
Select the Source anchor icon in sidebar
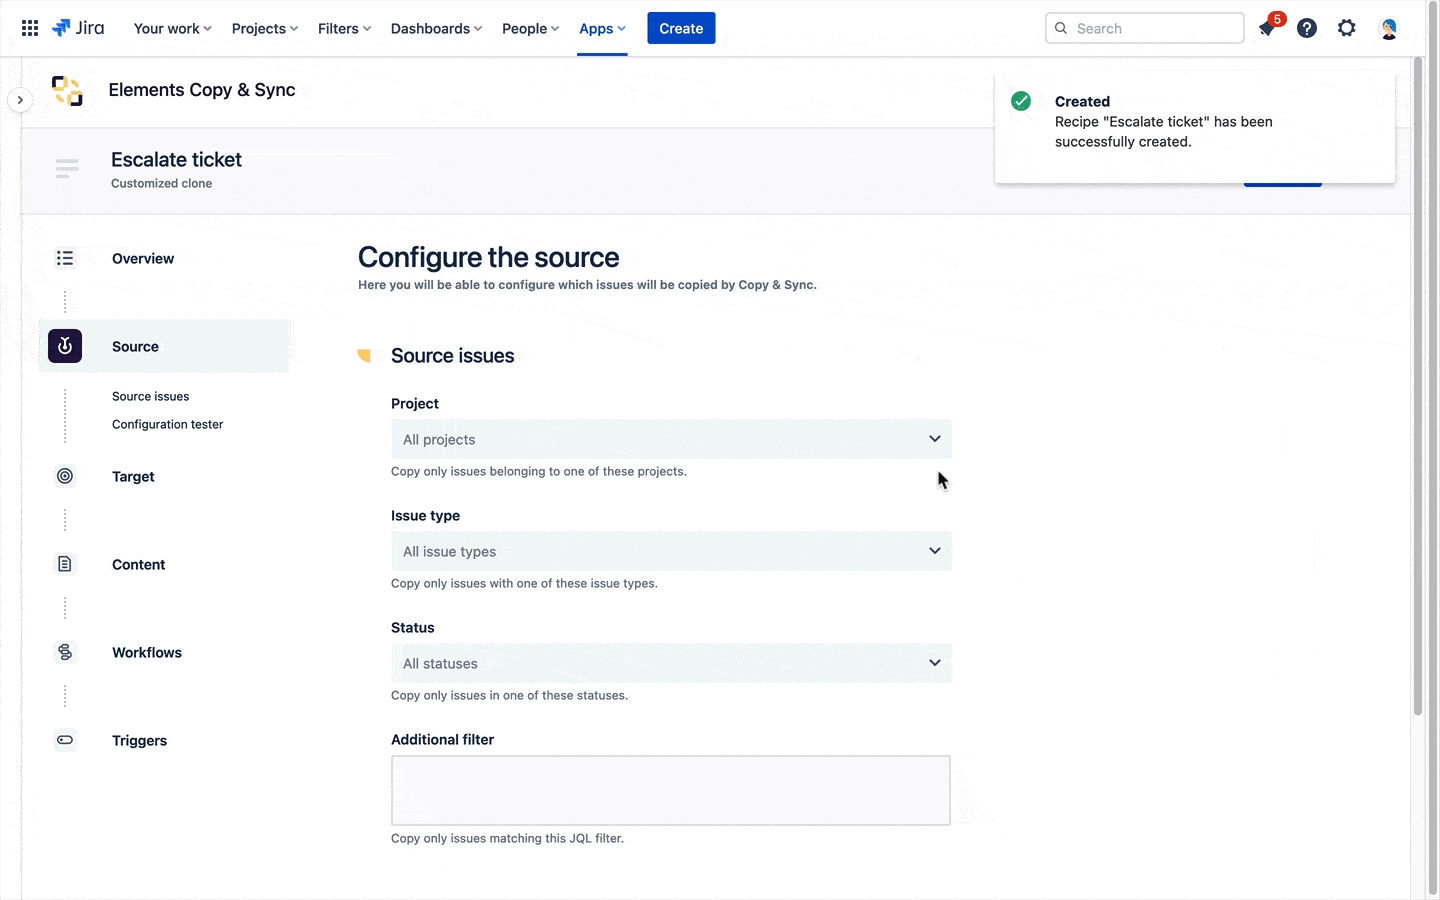pyautogui.click(x=64, y=345)
